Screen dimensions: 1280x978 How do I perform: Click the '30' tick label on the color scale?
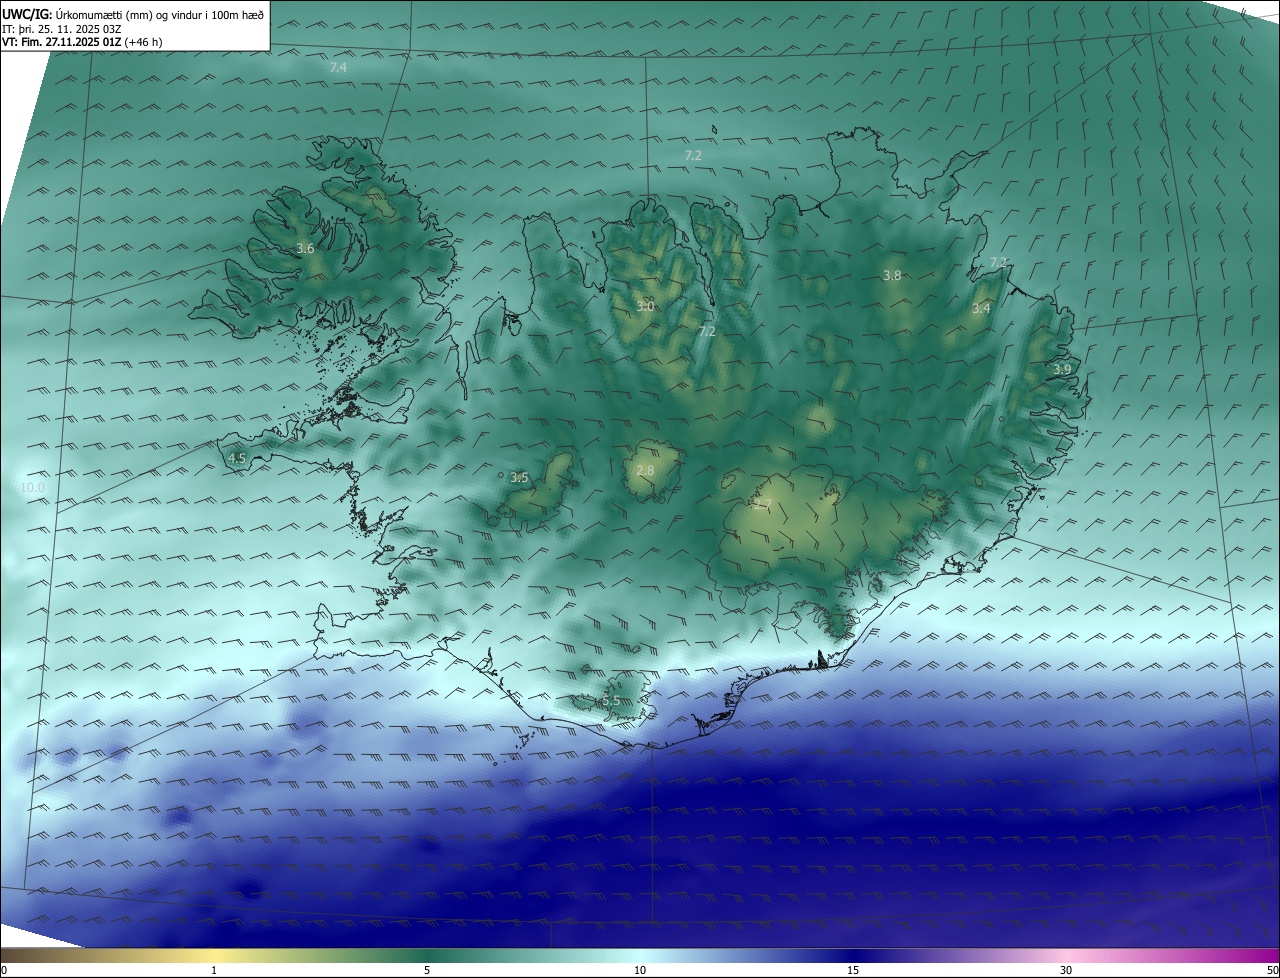(1066, 970)
